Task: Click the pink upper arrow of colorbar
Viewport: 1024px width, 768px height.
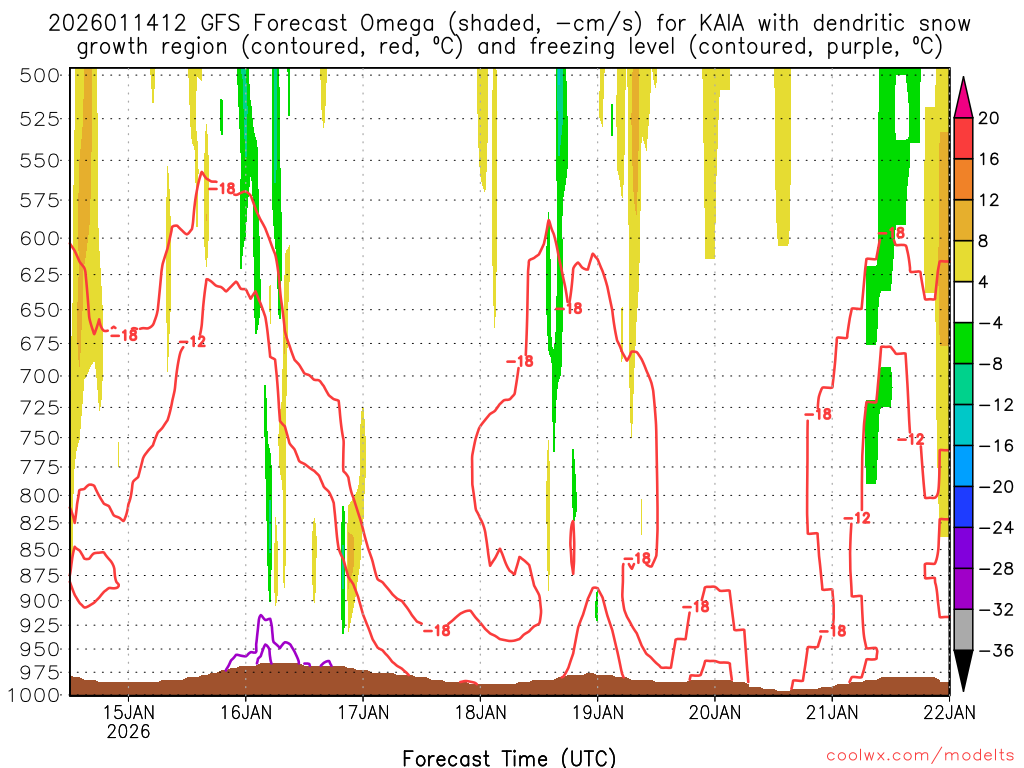Action: [x=963, y=99]
